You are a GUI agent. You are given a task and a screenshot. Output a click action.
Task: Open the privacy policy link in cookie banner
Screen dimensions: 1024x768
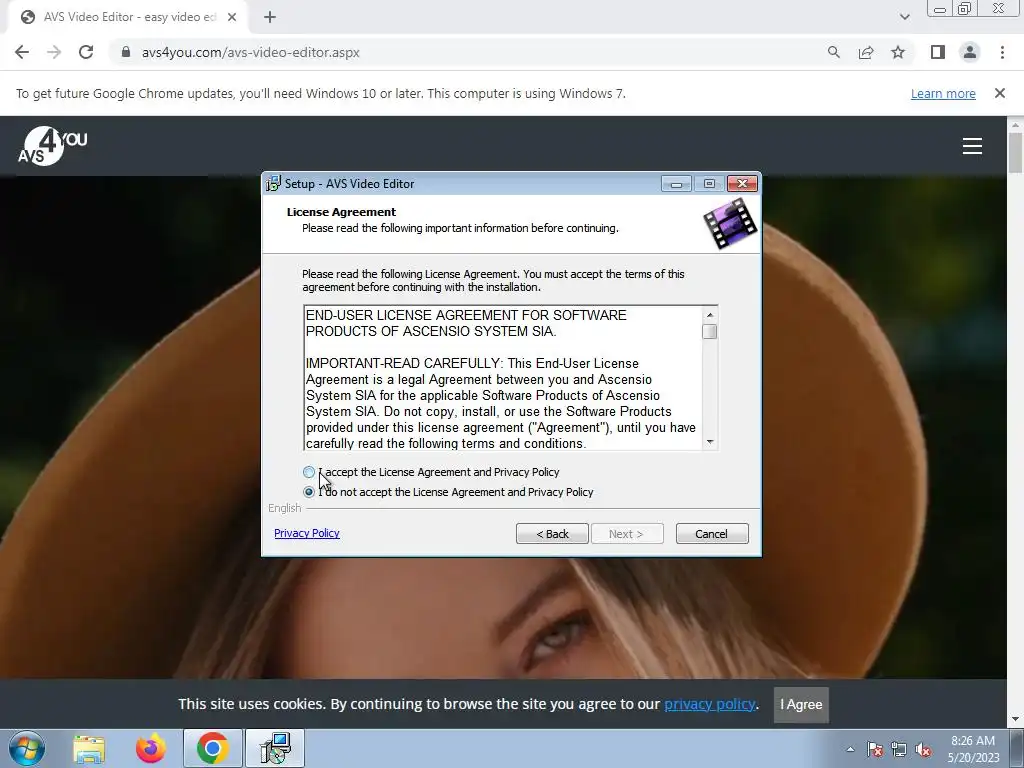coord(709,704)
